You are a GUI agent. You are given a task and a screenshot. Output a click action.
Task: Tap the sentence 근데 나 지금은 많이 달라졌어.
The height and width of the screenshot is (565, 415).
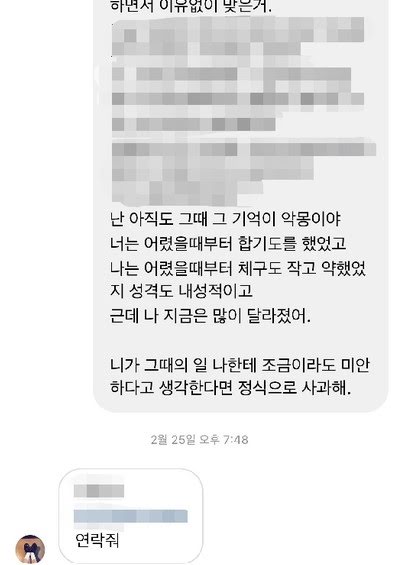[210, 316]
